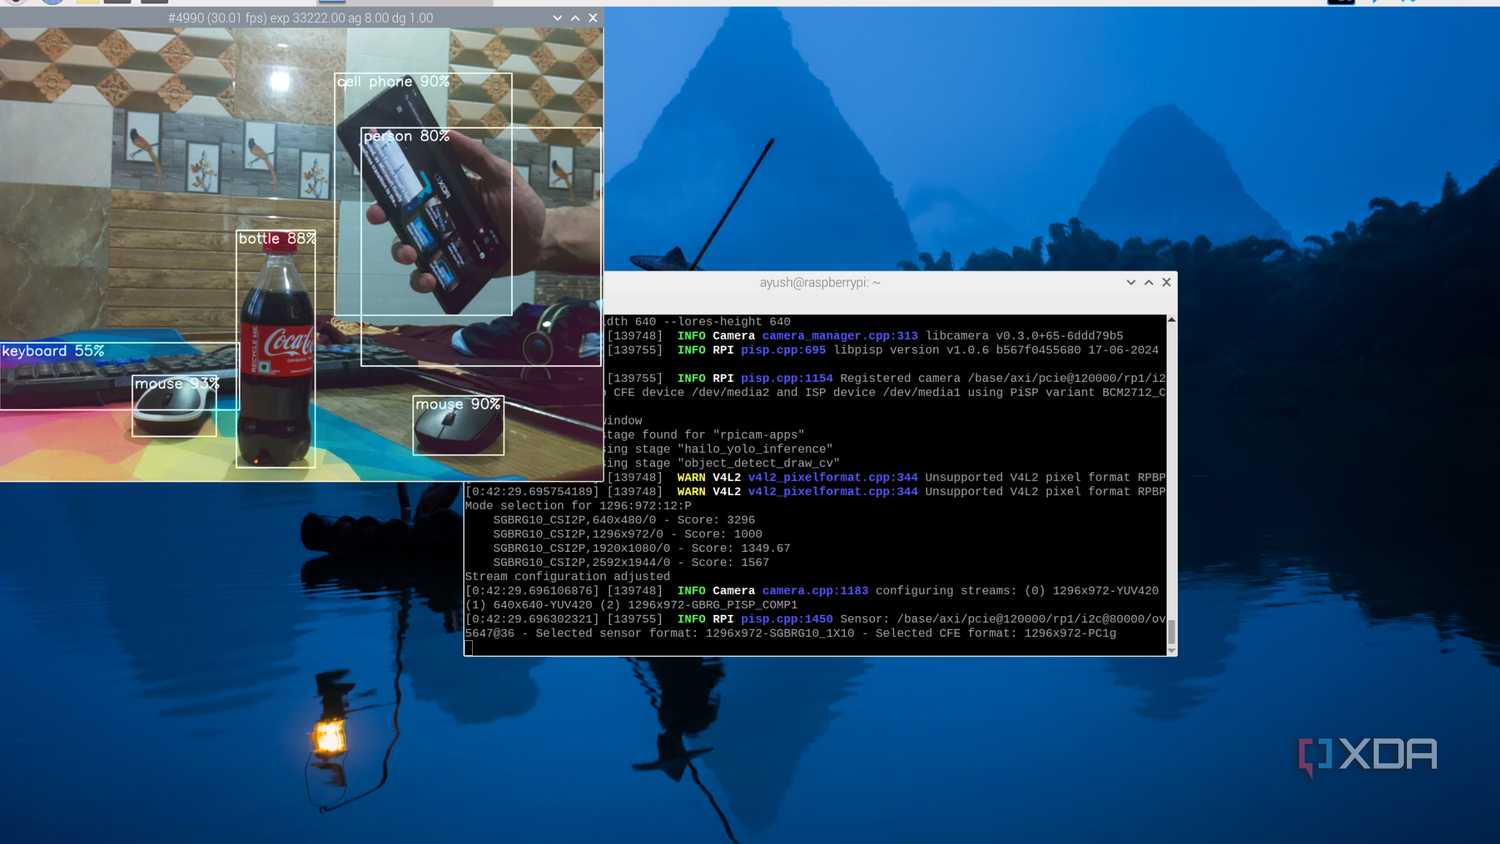Screen dimensions: 1500x844
Task: Click the 'keyboard 55%' detection label
Action: click(x=53, y=351)
